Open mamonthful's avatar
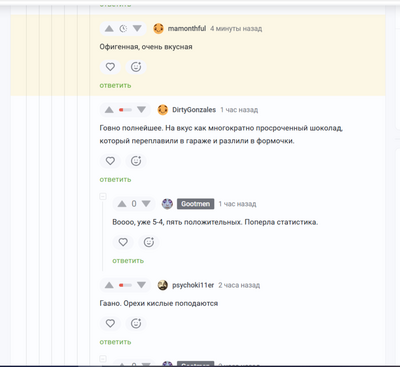Image resolution: width=400 pixels, height=367 pixels. (x=158, y=29)
